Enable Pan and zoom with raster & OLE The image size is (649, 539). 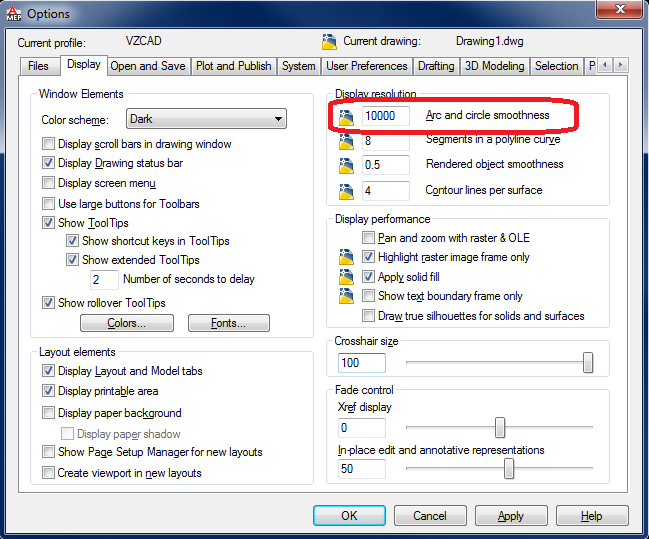click(368, 238)
